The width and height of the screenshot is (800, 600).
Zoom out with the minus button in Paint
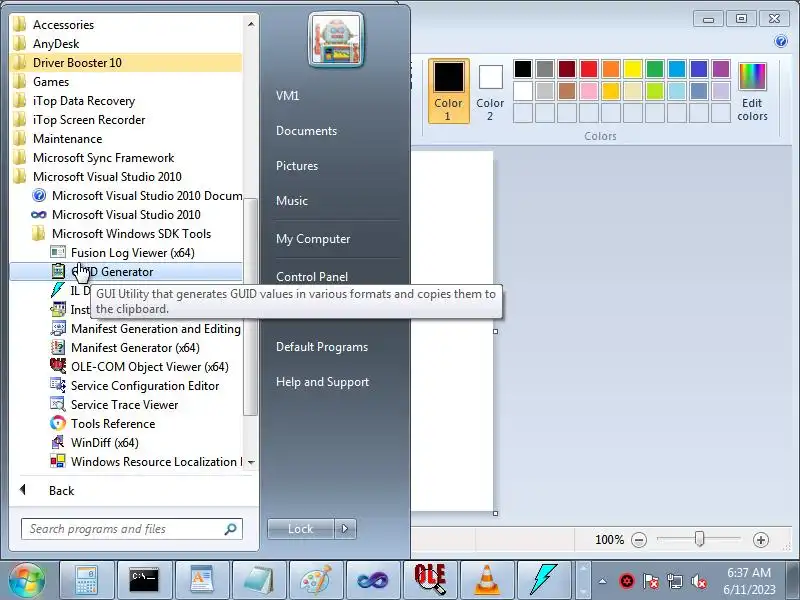click(639, 540)
